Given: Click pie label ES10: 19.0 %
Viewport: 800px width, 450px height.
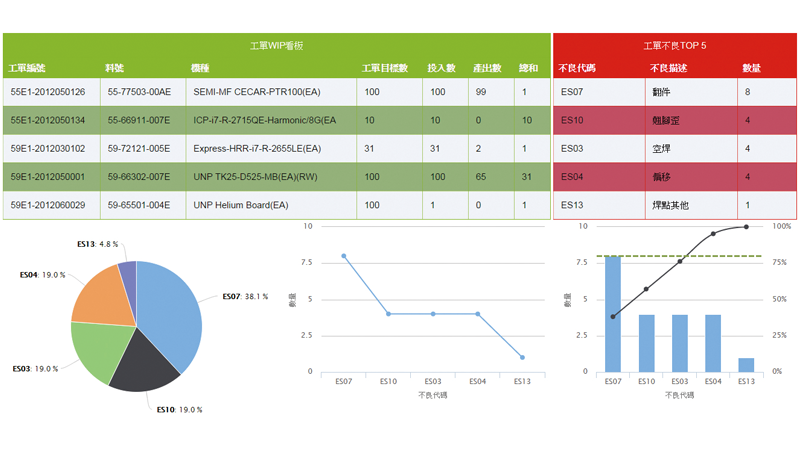Looking at the screenshot, I should point(180,410).
